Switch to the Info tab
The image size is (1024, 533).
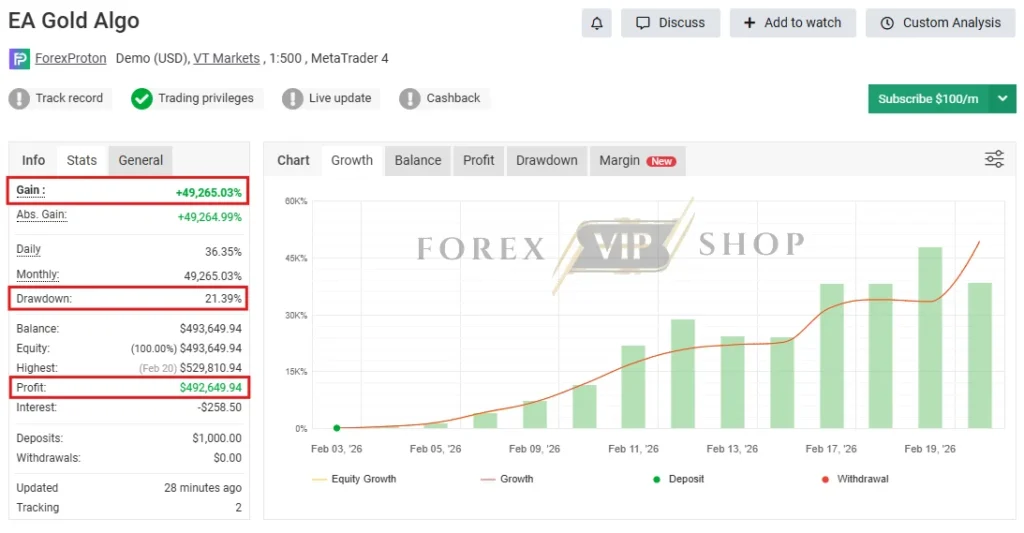(x=33, y=160)
